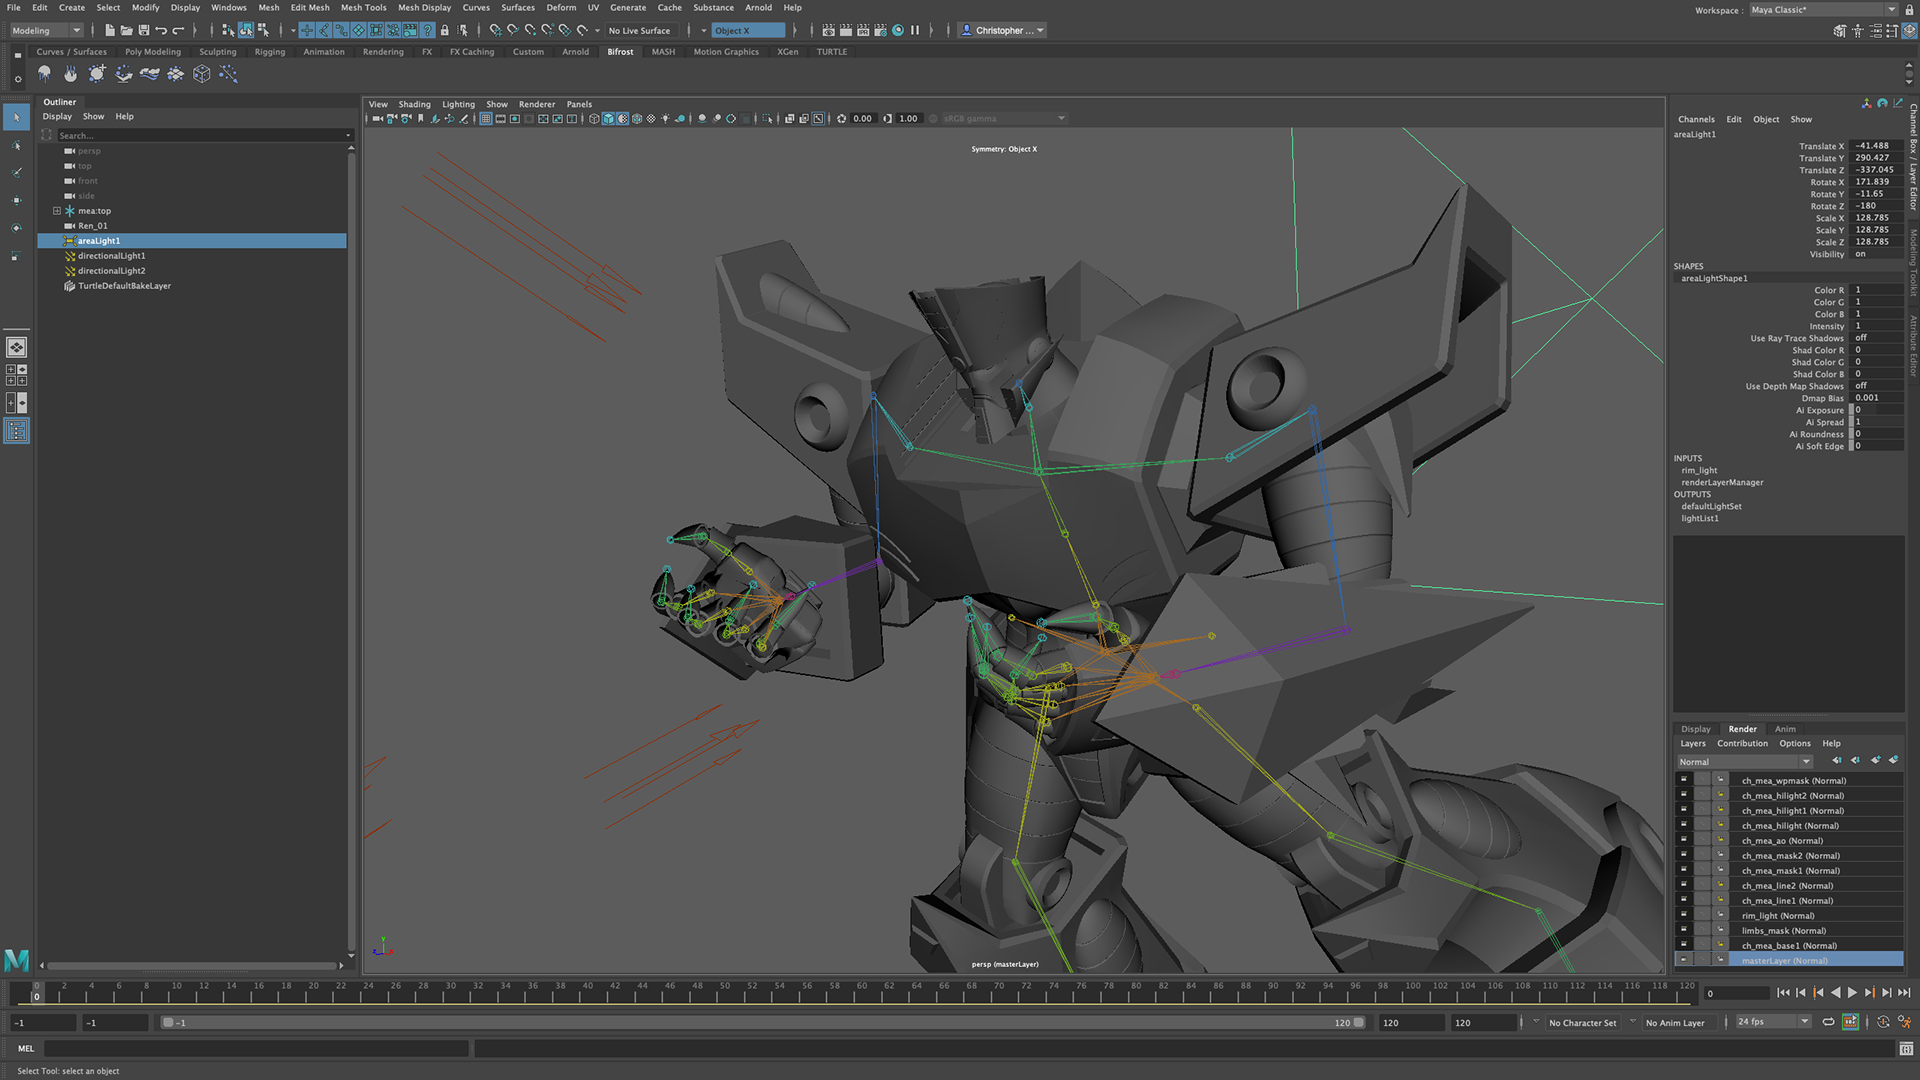Click the lock selection padlock icon
1920x1080 pixels.
click(x=444, y=31)
